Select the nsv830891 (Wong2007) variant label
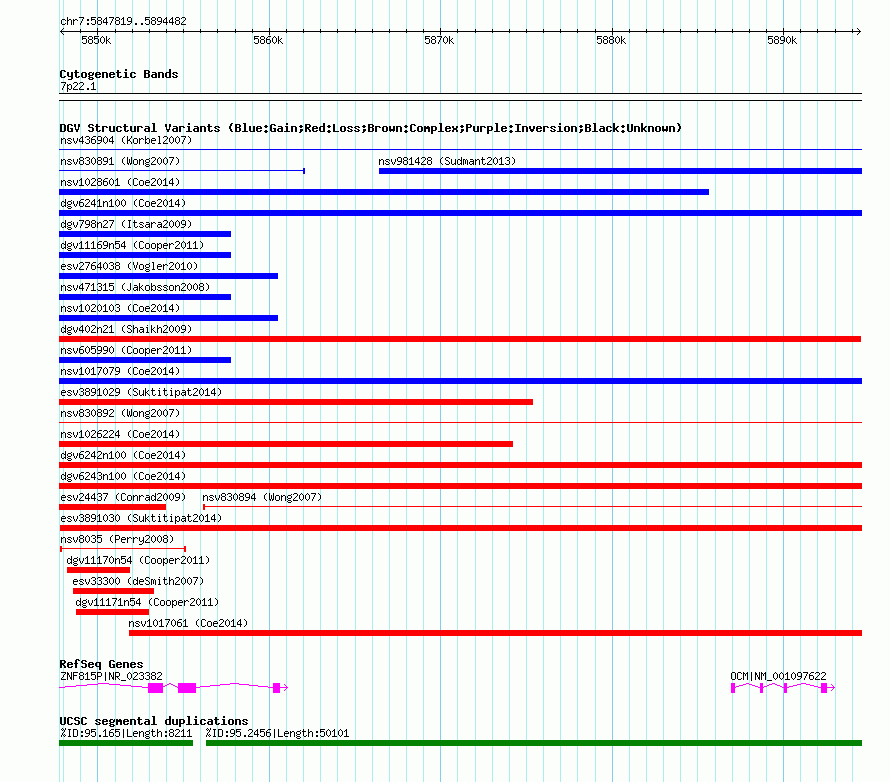Image resolution: width=890 pixels, height=782 pixels. pos(120,161)
